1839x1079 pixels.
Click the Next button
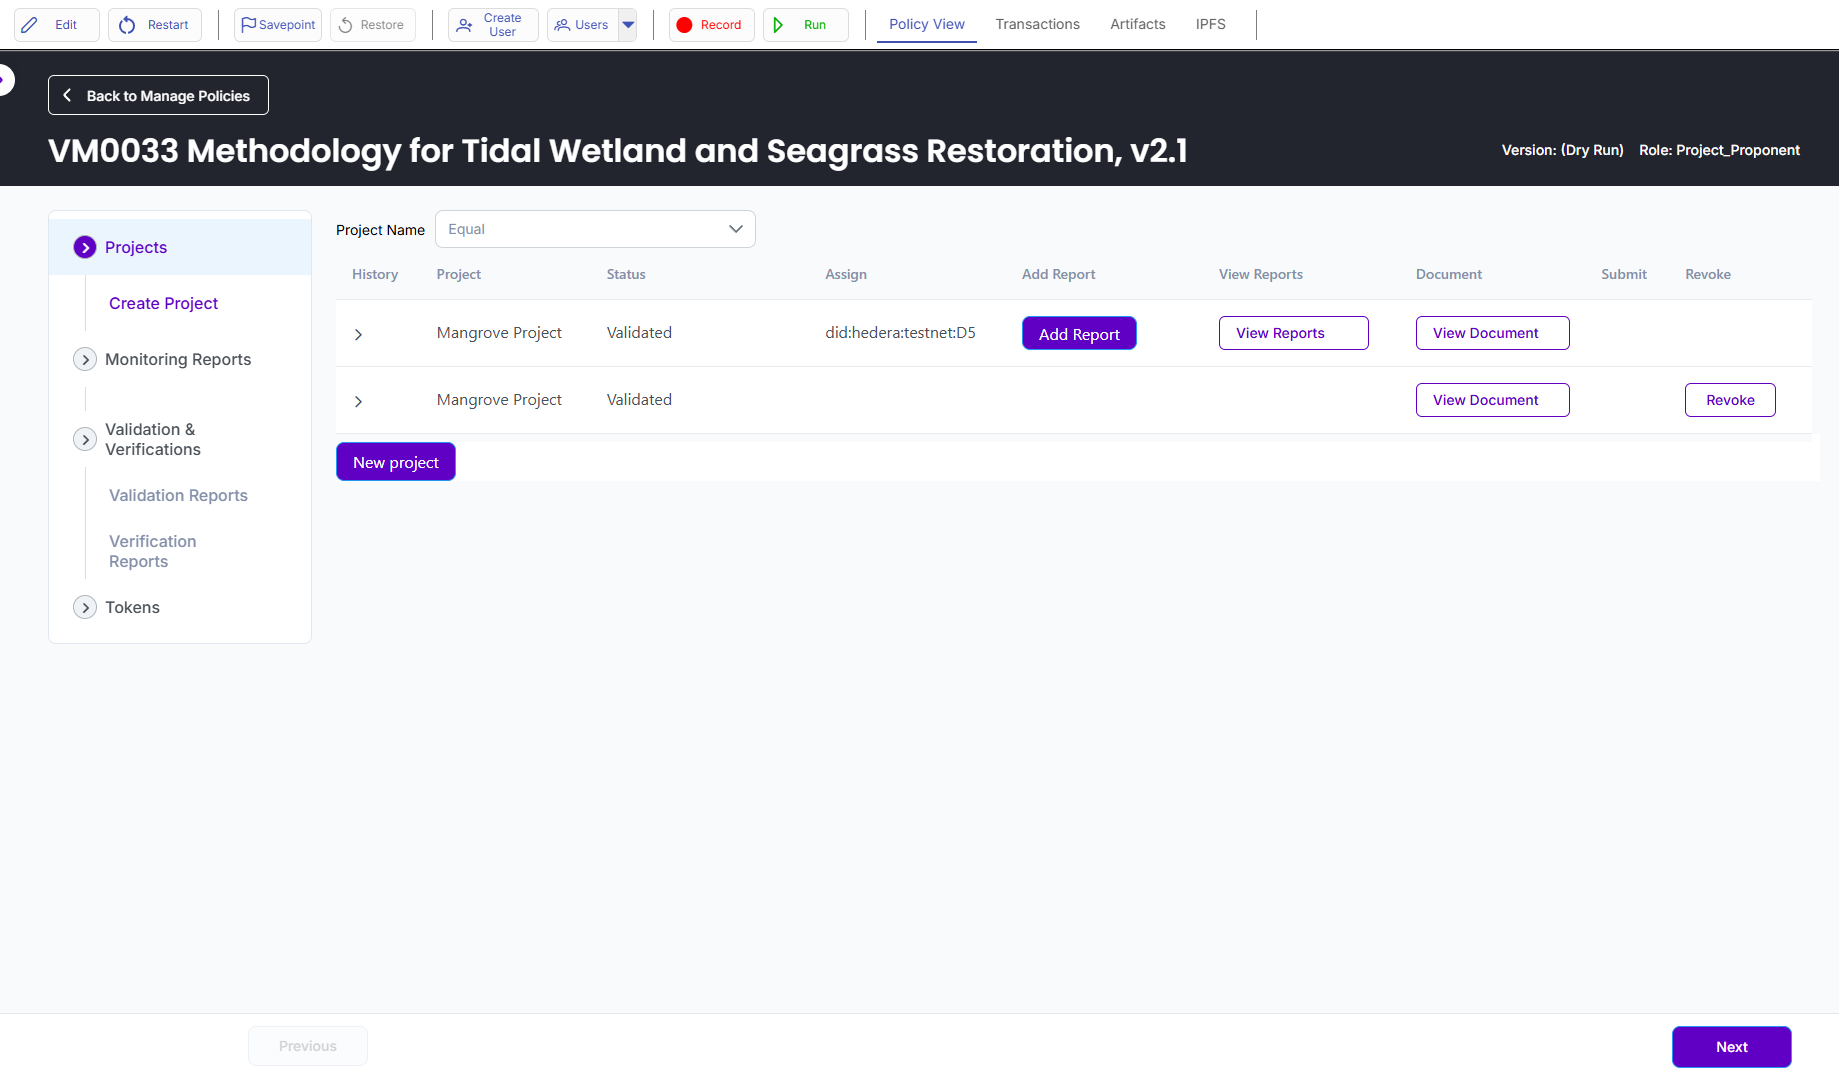[x=1731, y=1047]
